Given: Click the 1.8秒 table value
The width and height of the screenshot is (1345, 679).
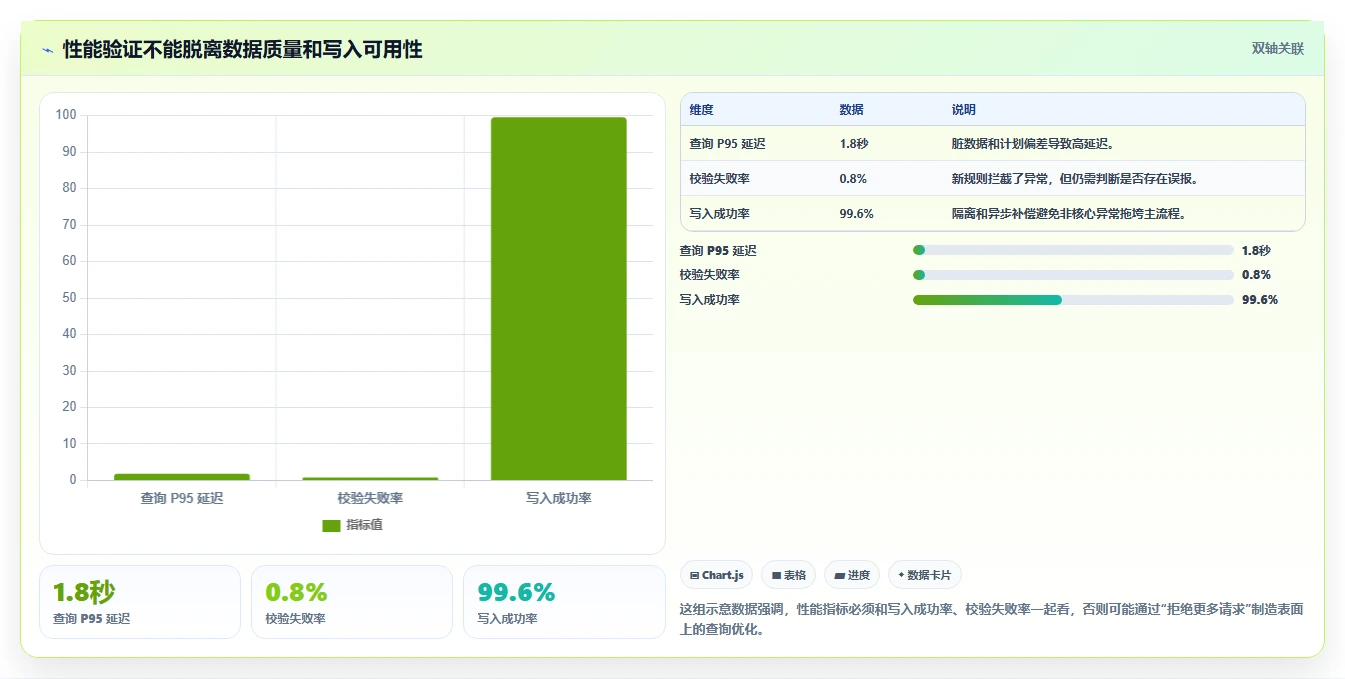Looking at the screenshot, I should coord(854,144).
